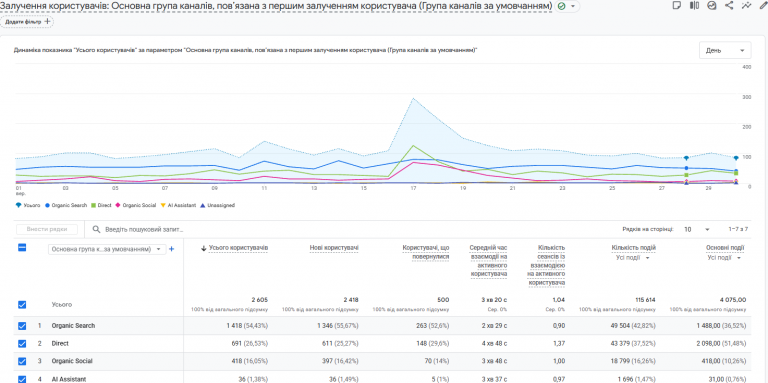768x383 pixels.
Task: Sort by 'Користувачі, що повернулися' column
Action: (425, 252)
